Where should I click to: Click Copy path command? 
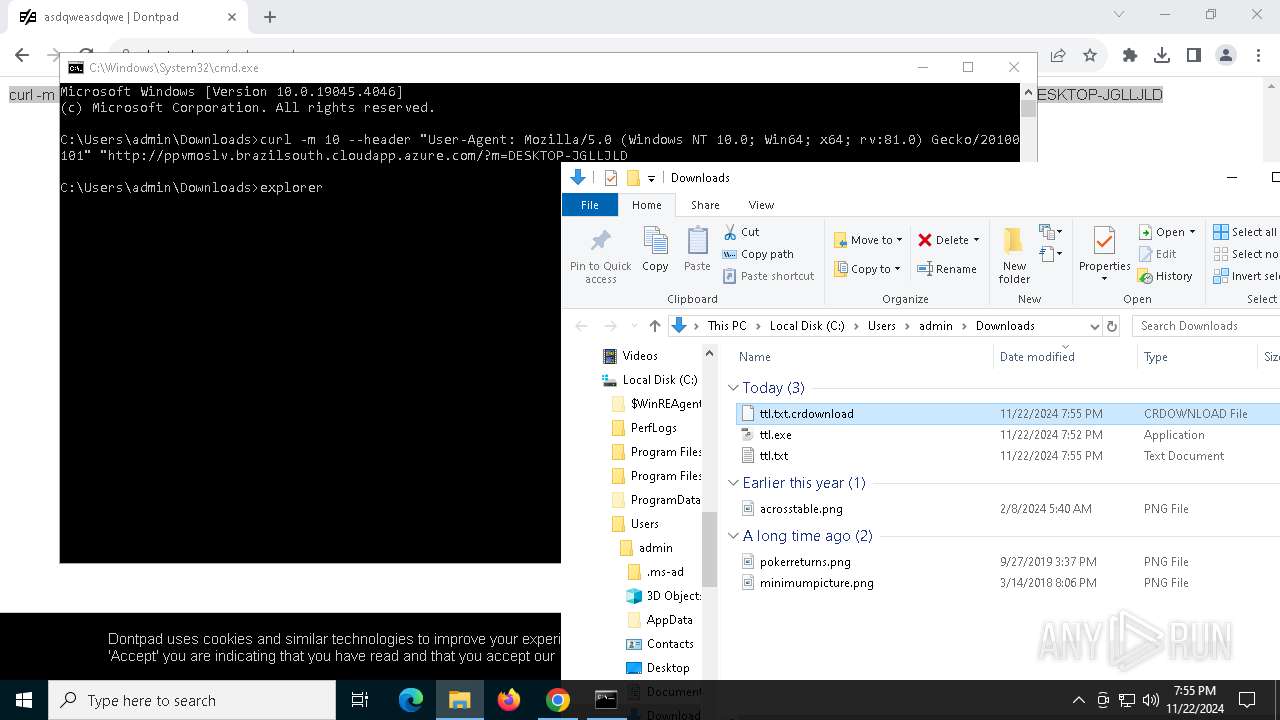[758, 254]
